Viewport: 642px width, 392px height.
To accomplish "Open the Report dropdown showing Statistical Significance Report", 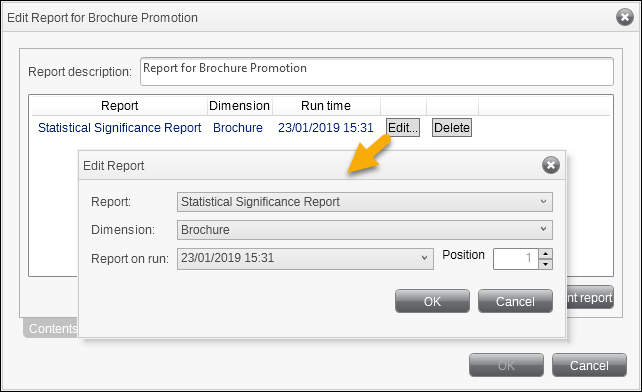I will click(x=364, y=202).
